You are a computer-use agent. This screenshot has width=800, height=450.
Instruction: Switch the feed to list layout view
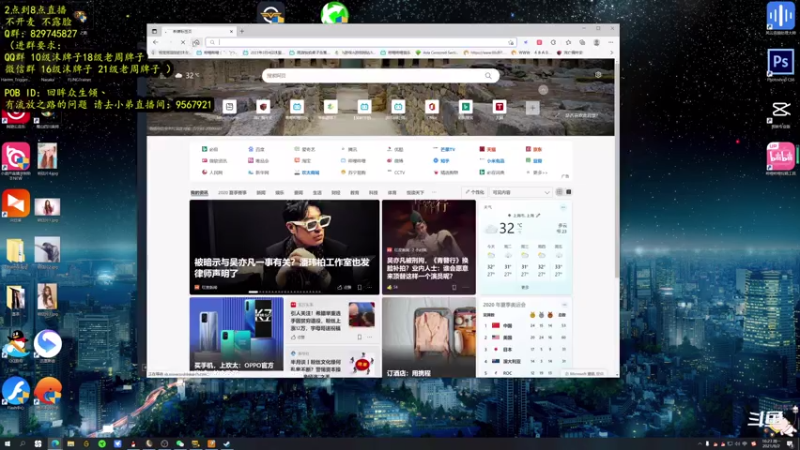pyautogui.click(x=569, y=192)
